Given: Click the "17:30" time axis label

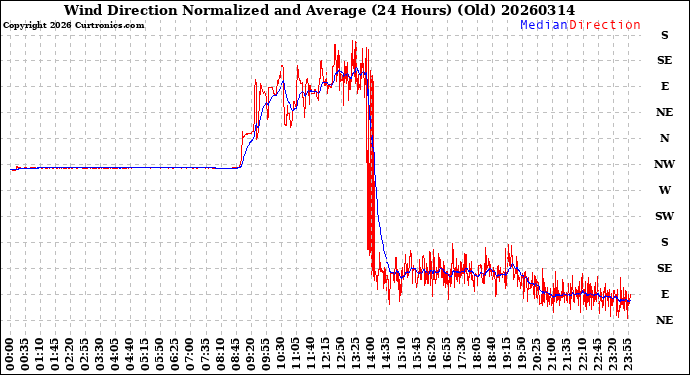Looking at the screenshot, I should pyautogui.click(x=461, y=355).
